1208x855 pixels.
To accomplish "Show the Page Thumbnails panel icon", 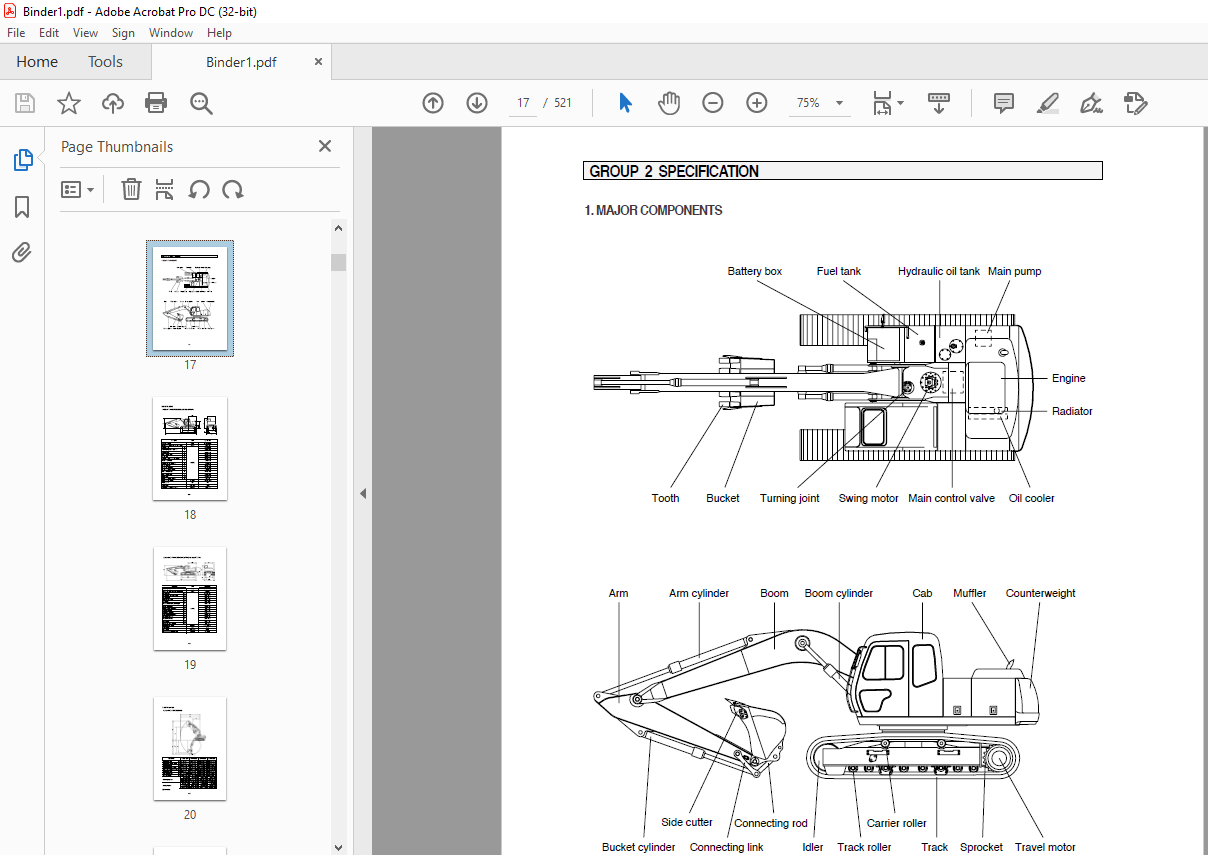I will (22, 160).
